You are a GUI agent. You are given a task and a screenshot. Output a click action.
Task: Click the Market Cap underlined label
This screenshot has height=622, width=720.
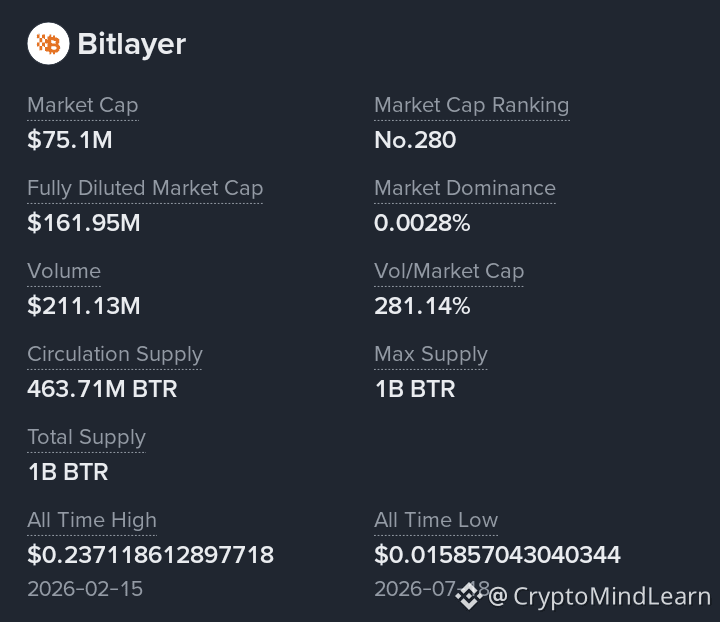[x=83, y=106]
